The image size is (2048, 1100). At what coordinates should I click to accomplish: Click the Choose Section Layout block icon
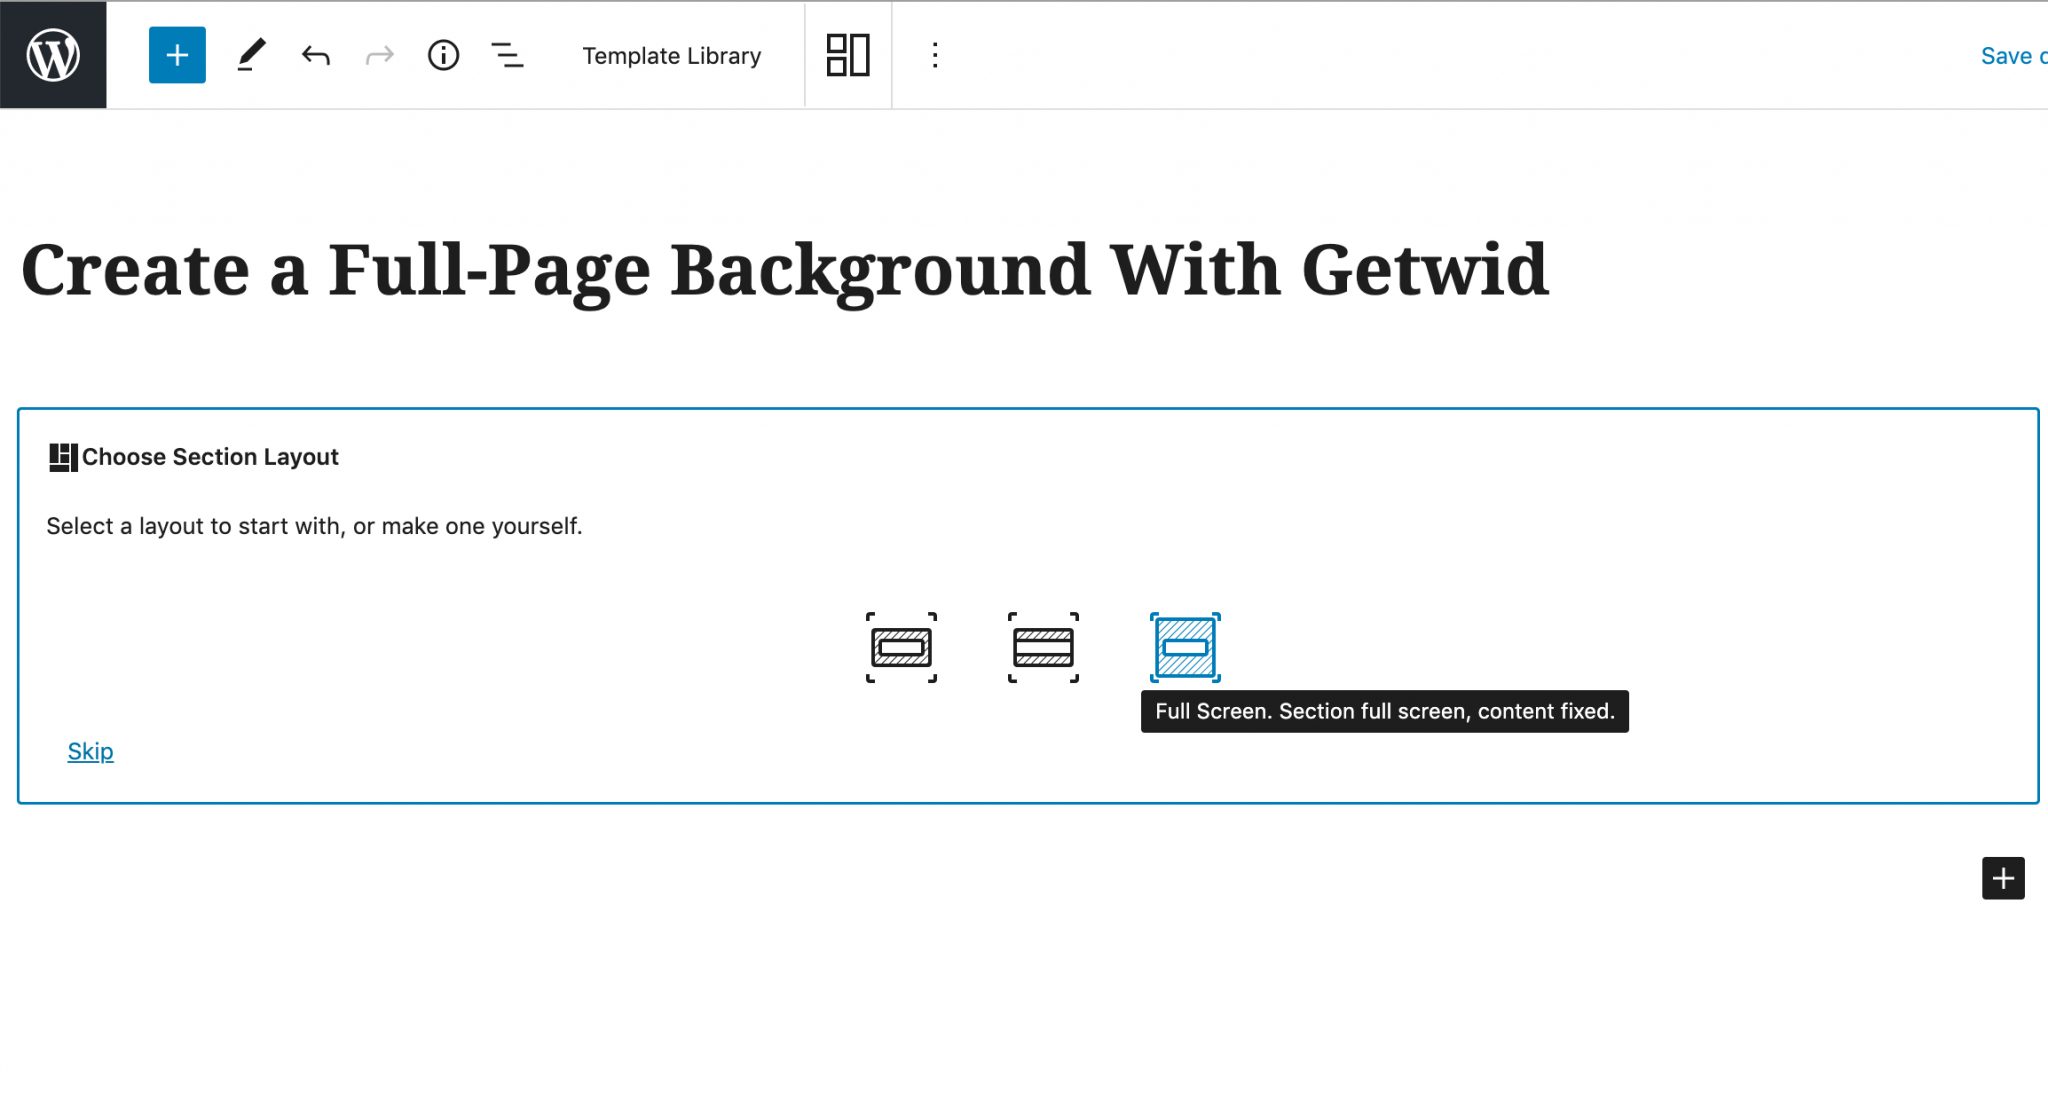63,457
